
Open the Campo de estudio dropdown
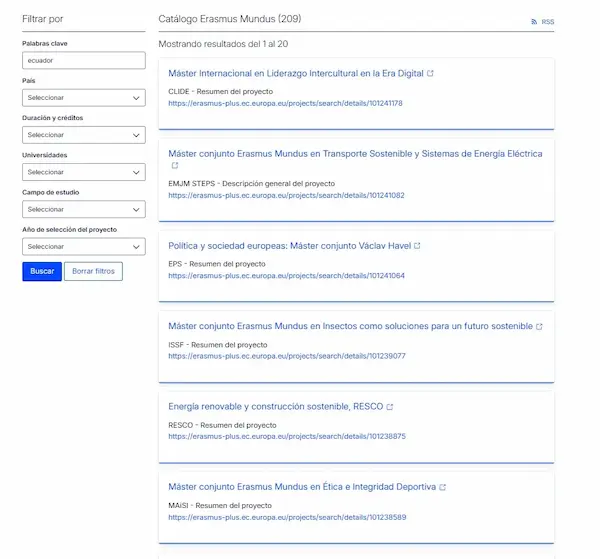[x=84, y=209]
